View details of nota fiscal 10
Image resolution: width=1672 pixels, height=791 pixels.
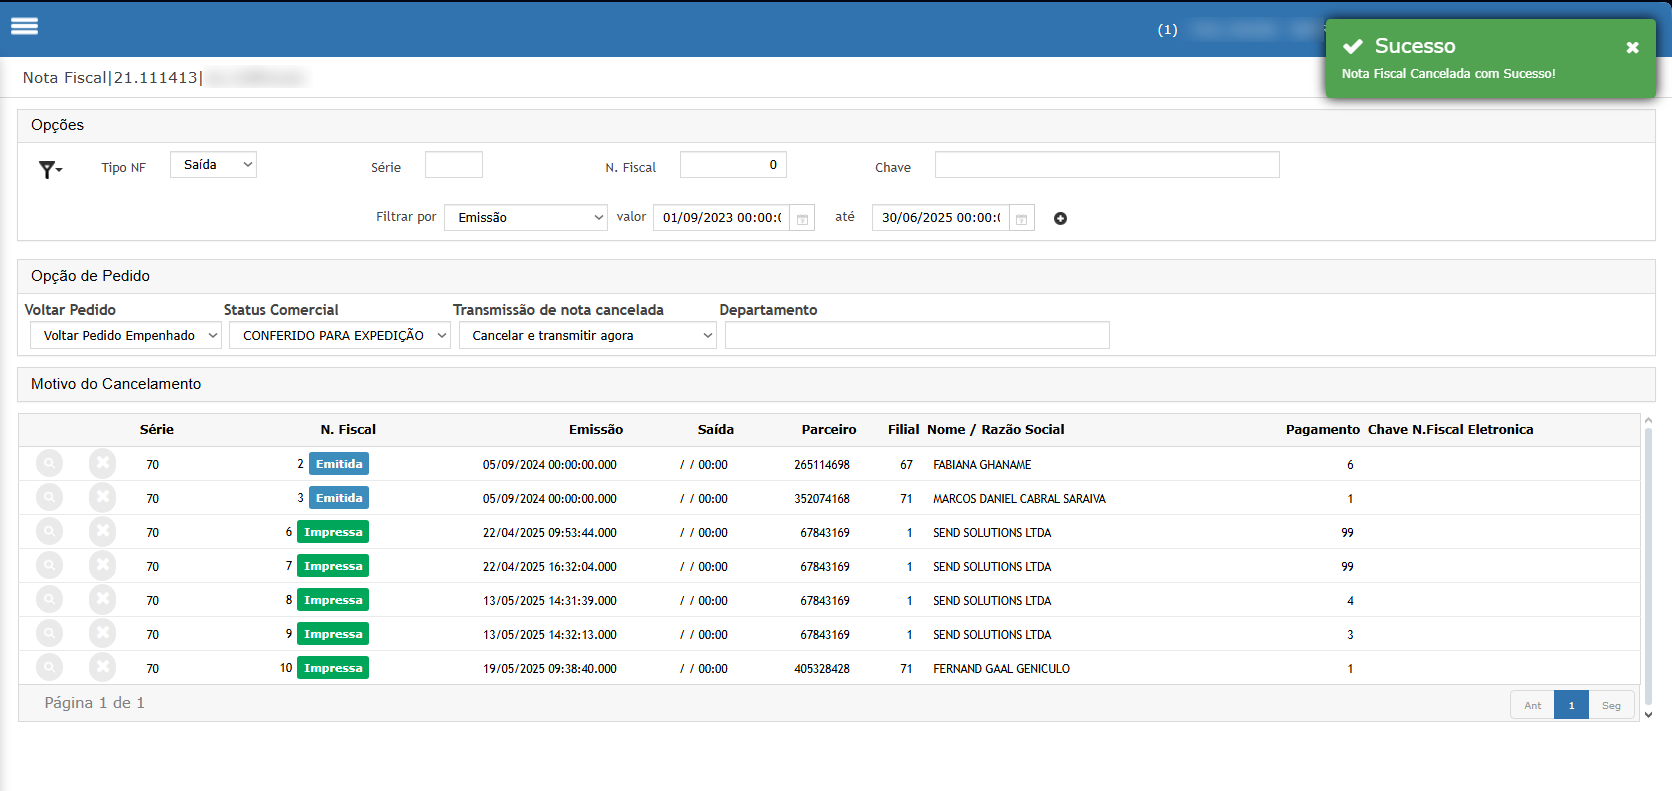pos(49,667)
